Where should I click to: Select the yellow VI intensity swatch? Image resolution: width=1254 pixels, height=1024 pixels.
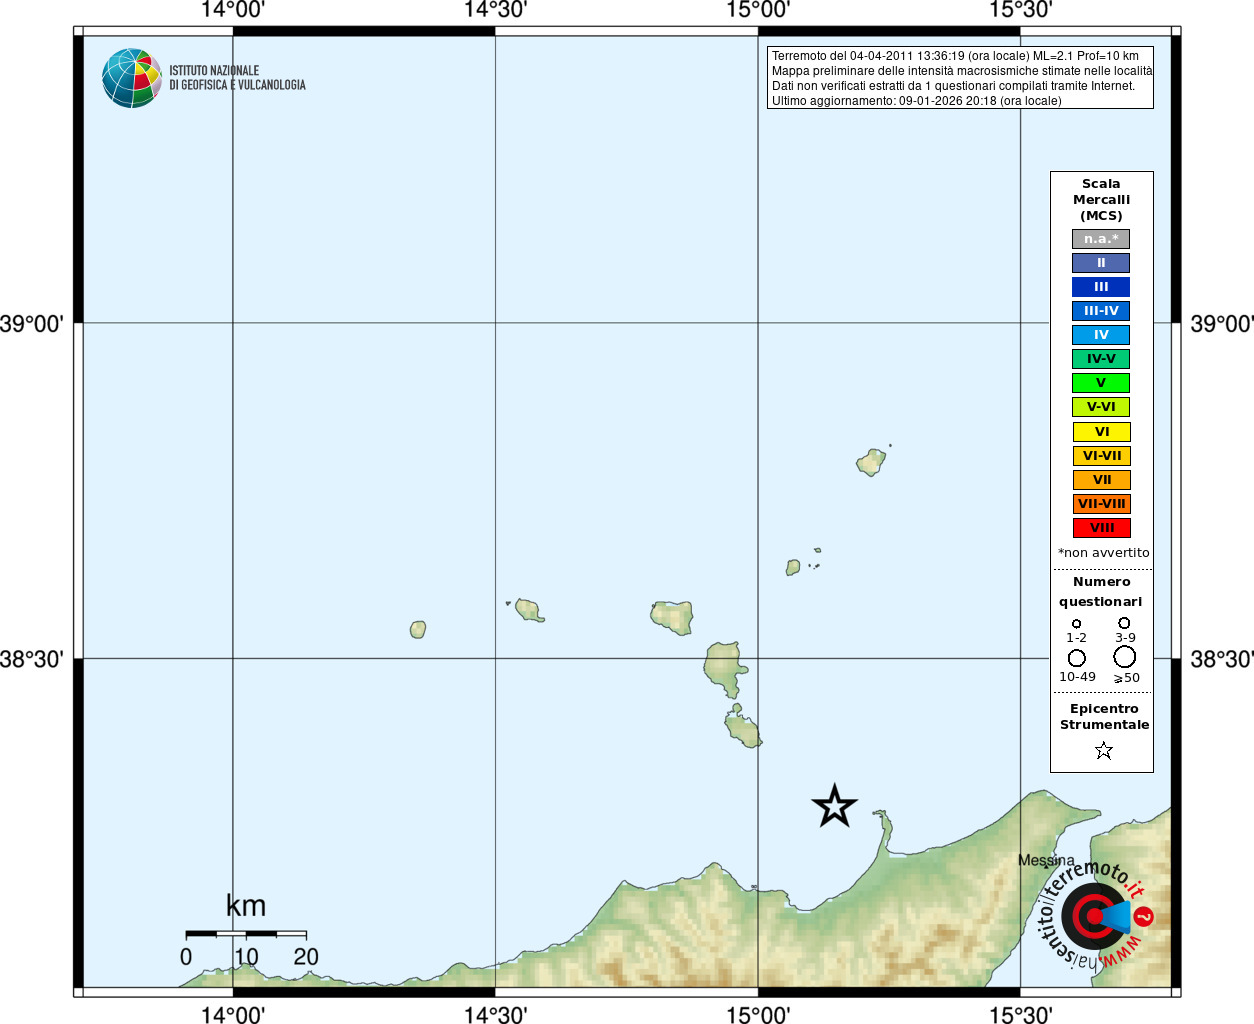[x=1101, y=432]
